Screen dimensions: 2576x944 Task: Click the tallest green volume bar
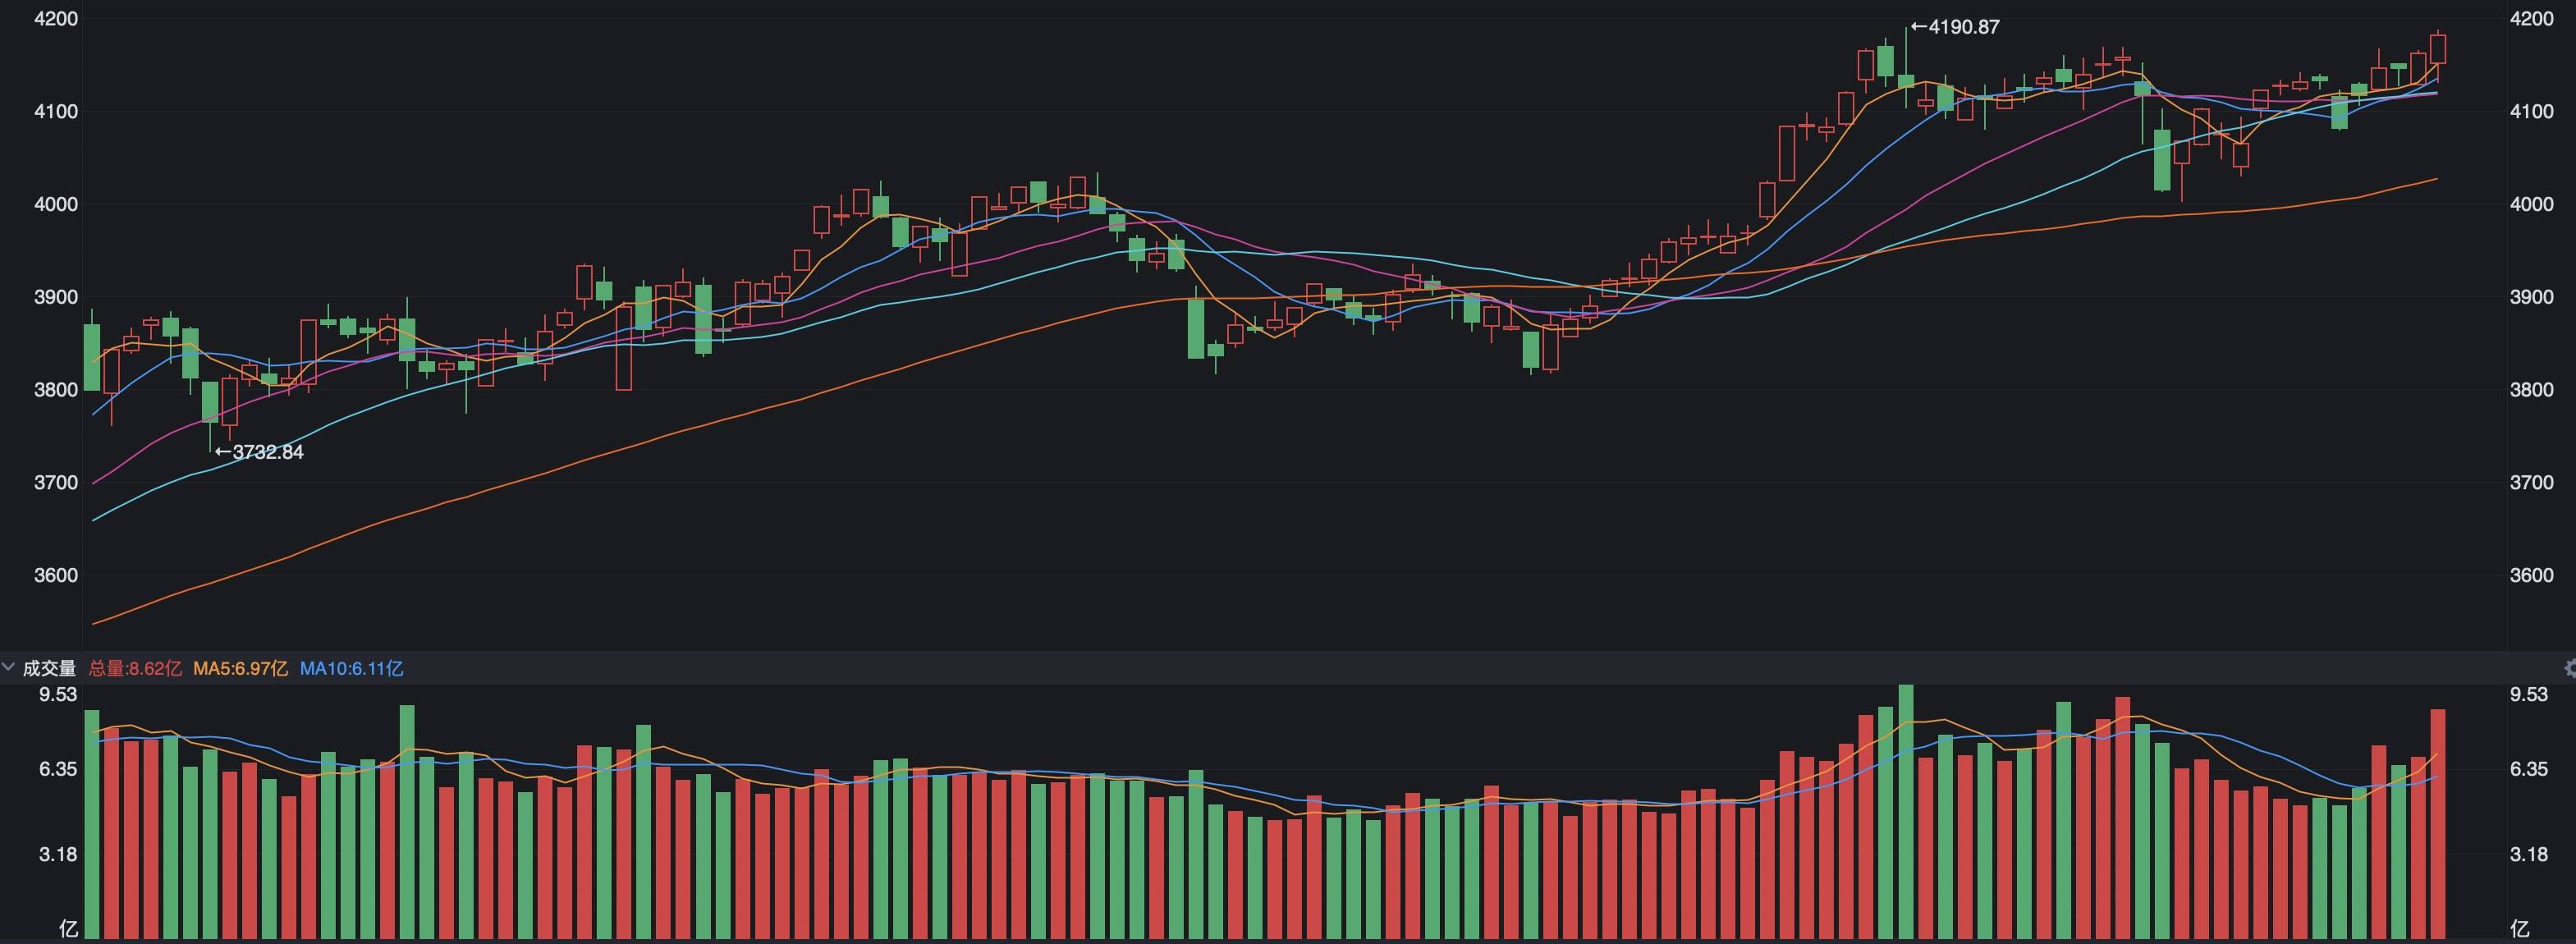[1906, 810]
